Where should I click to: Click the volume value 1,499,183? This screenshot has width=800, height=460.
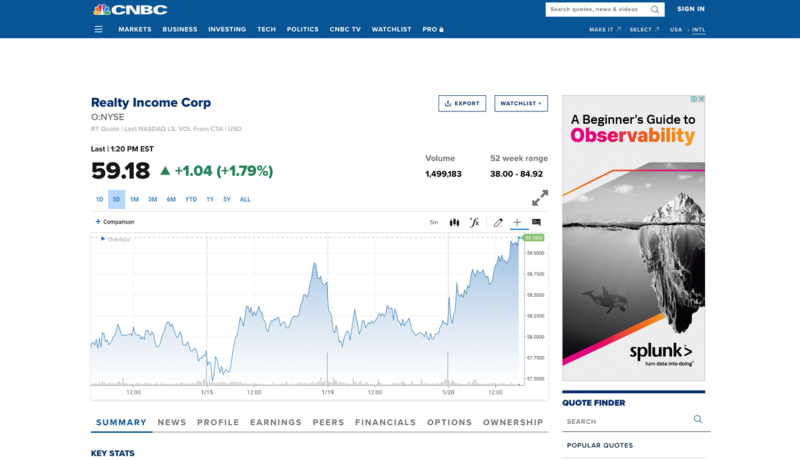coord(443,174)
